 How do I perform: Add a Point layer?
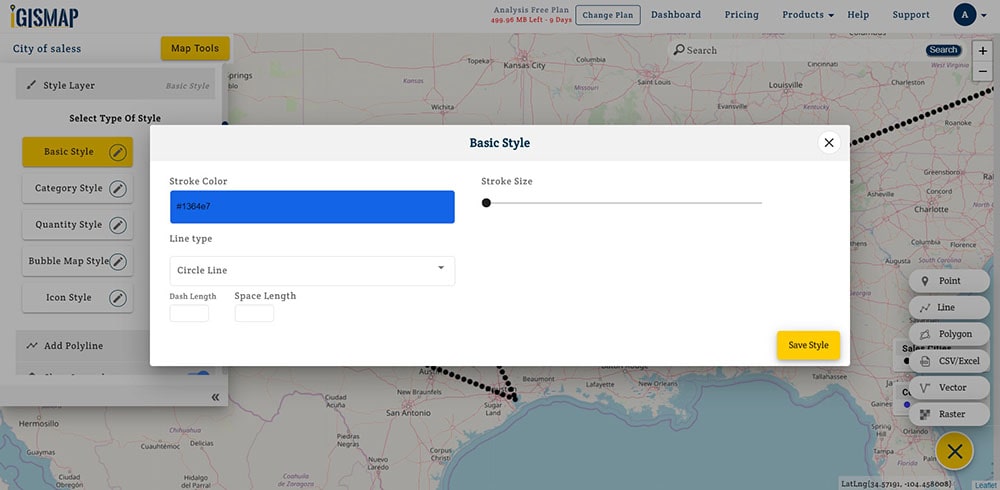(x=949, y=281)
